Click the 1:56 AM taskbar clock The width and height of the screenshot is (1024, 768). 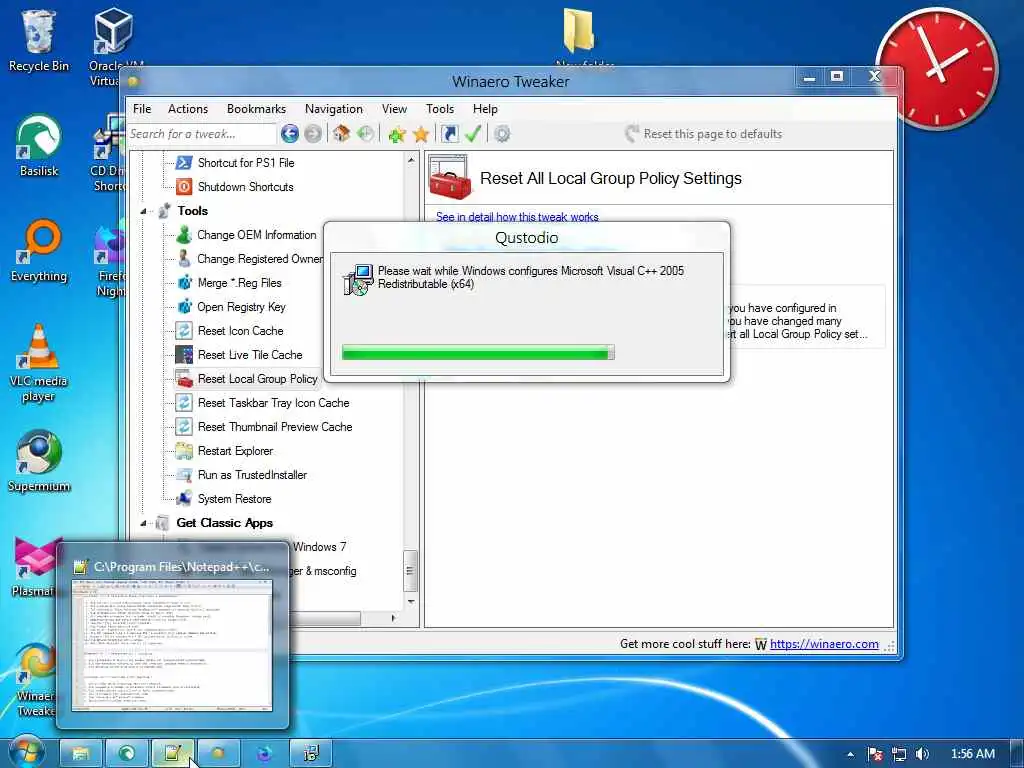point(972,754)
